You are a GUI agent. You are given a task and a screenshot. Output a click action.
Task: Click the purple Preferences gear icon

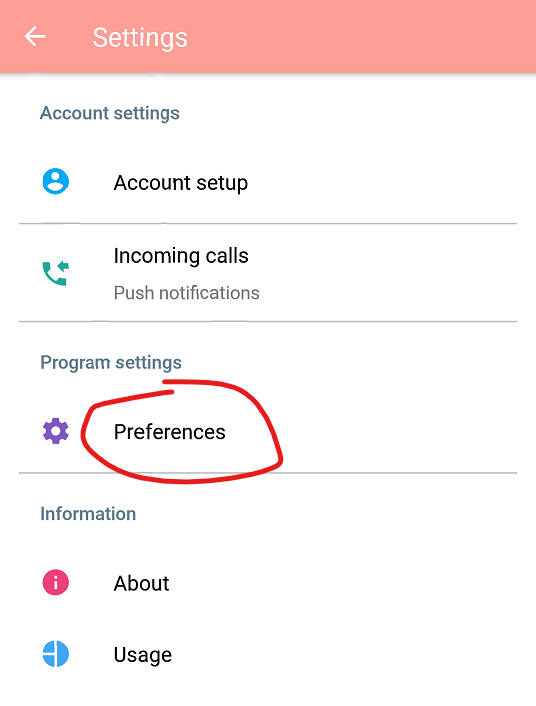click(x=55, y=431)
